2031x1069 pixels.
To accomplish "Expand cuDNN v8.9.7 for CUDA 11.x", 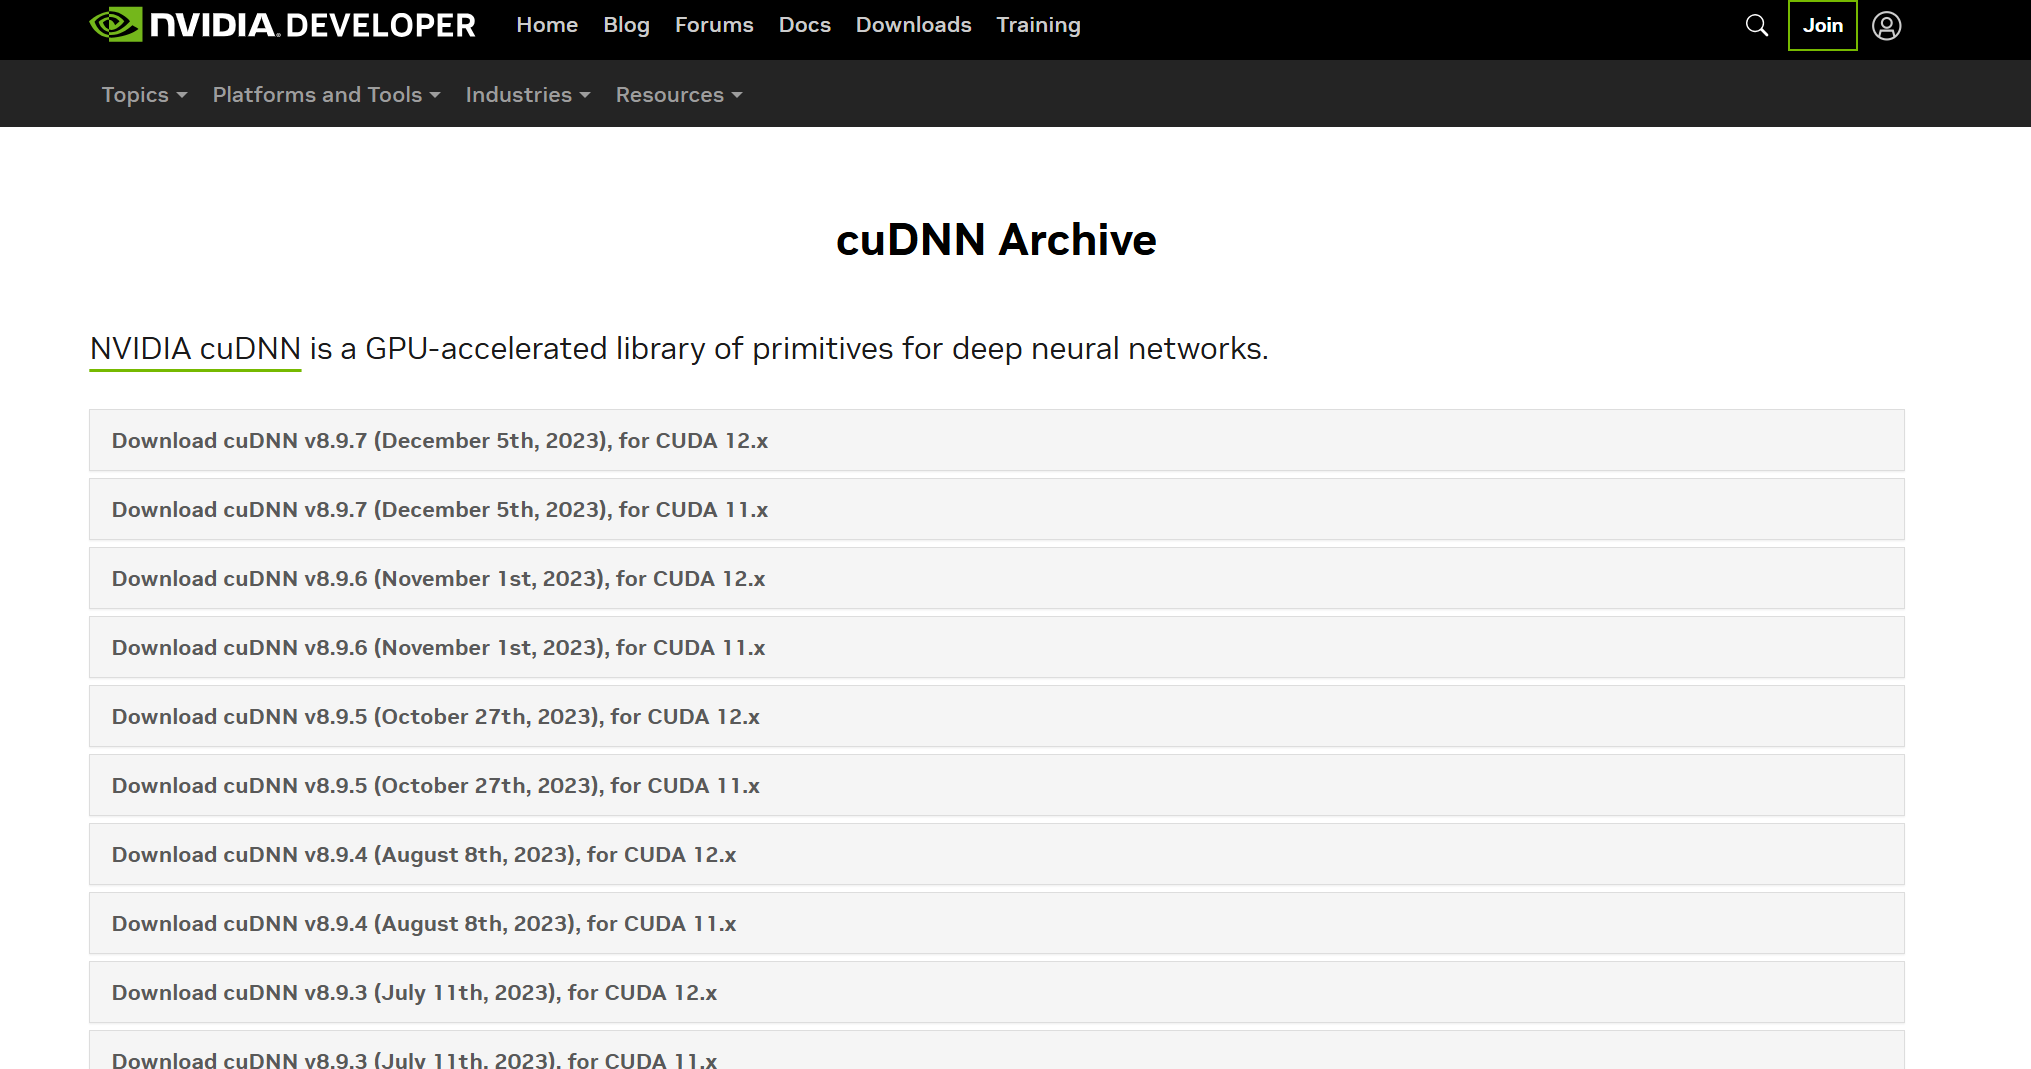I will point(996,509).
